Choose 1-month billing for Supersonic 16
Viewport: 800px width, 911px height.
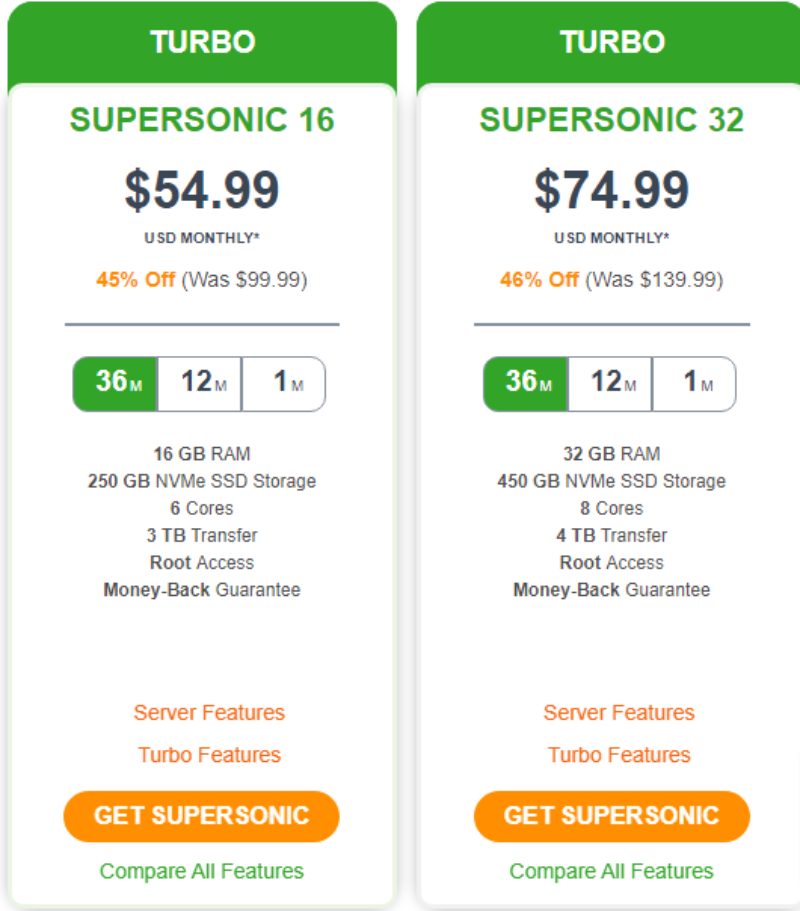pos(284,383)
